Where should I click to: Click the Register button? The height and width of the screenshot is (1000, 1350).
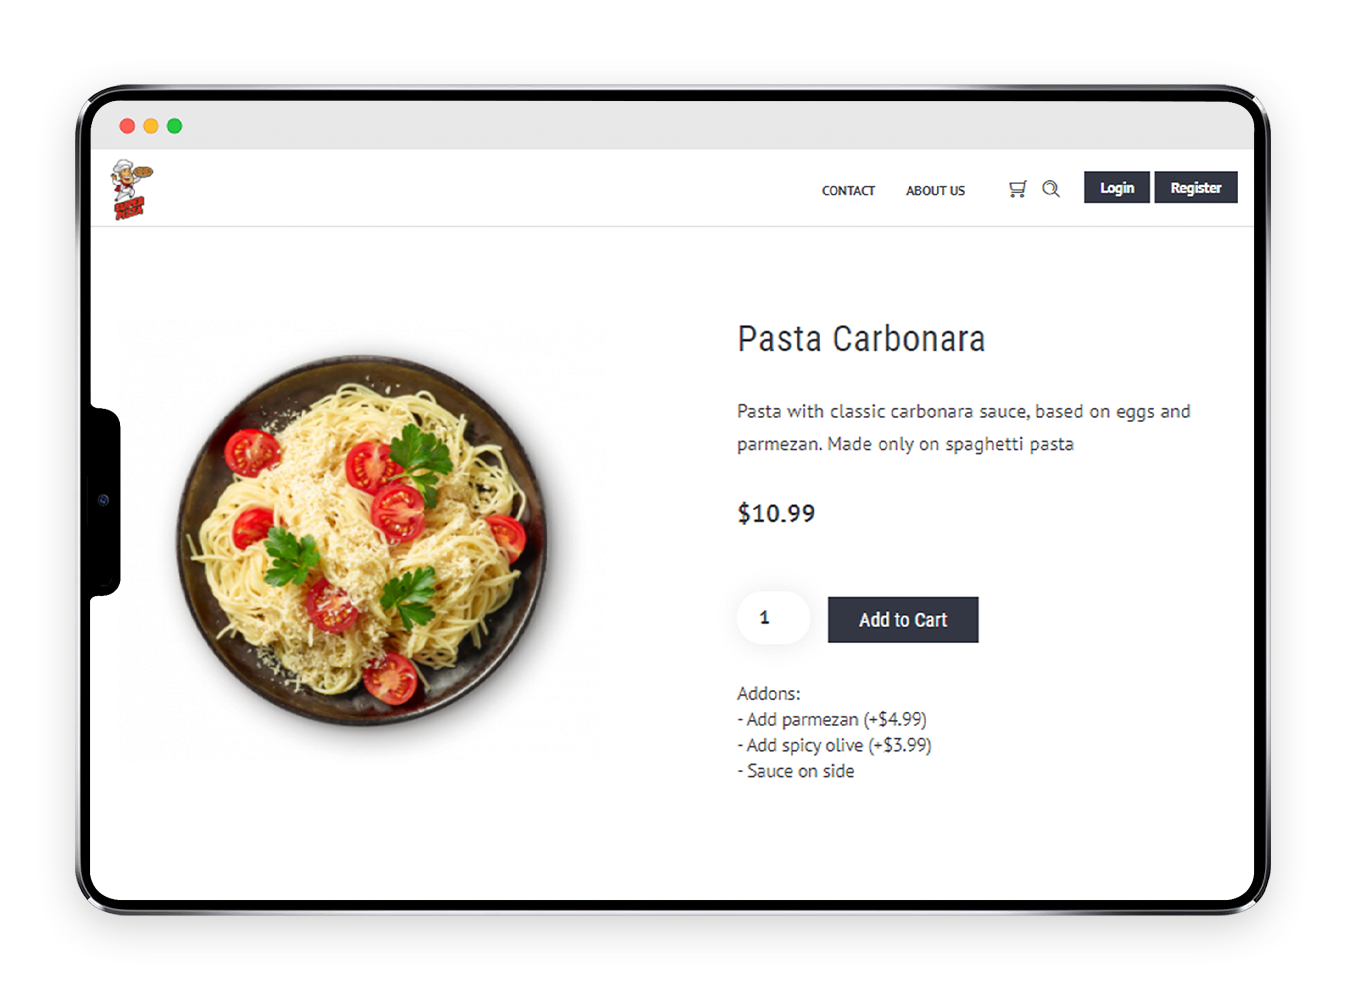[1196, 188]
